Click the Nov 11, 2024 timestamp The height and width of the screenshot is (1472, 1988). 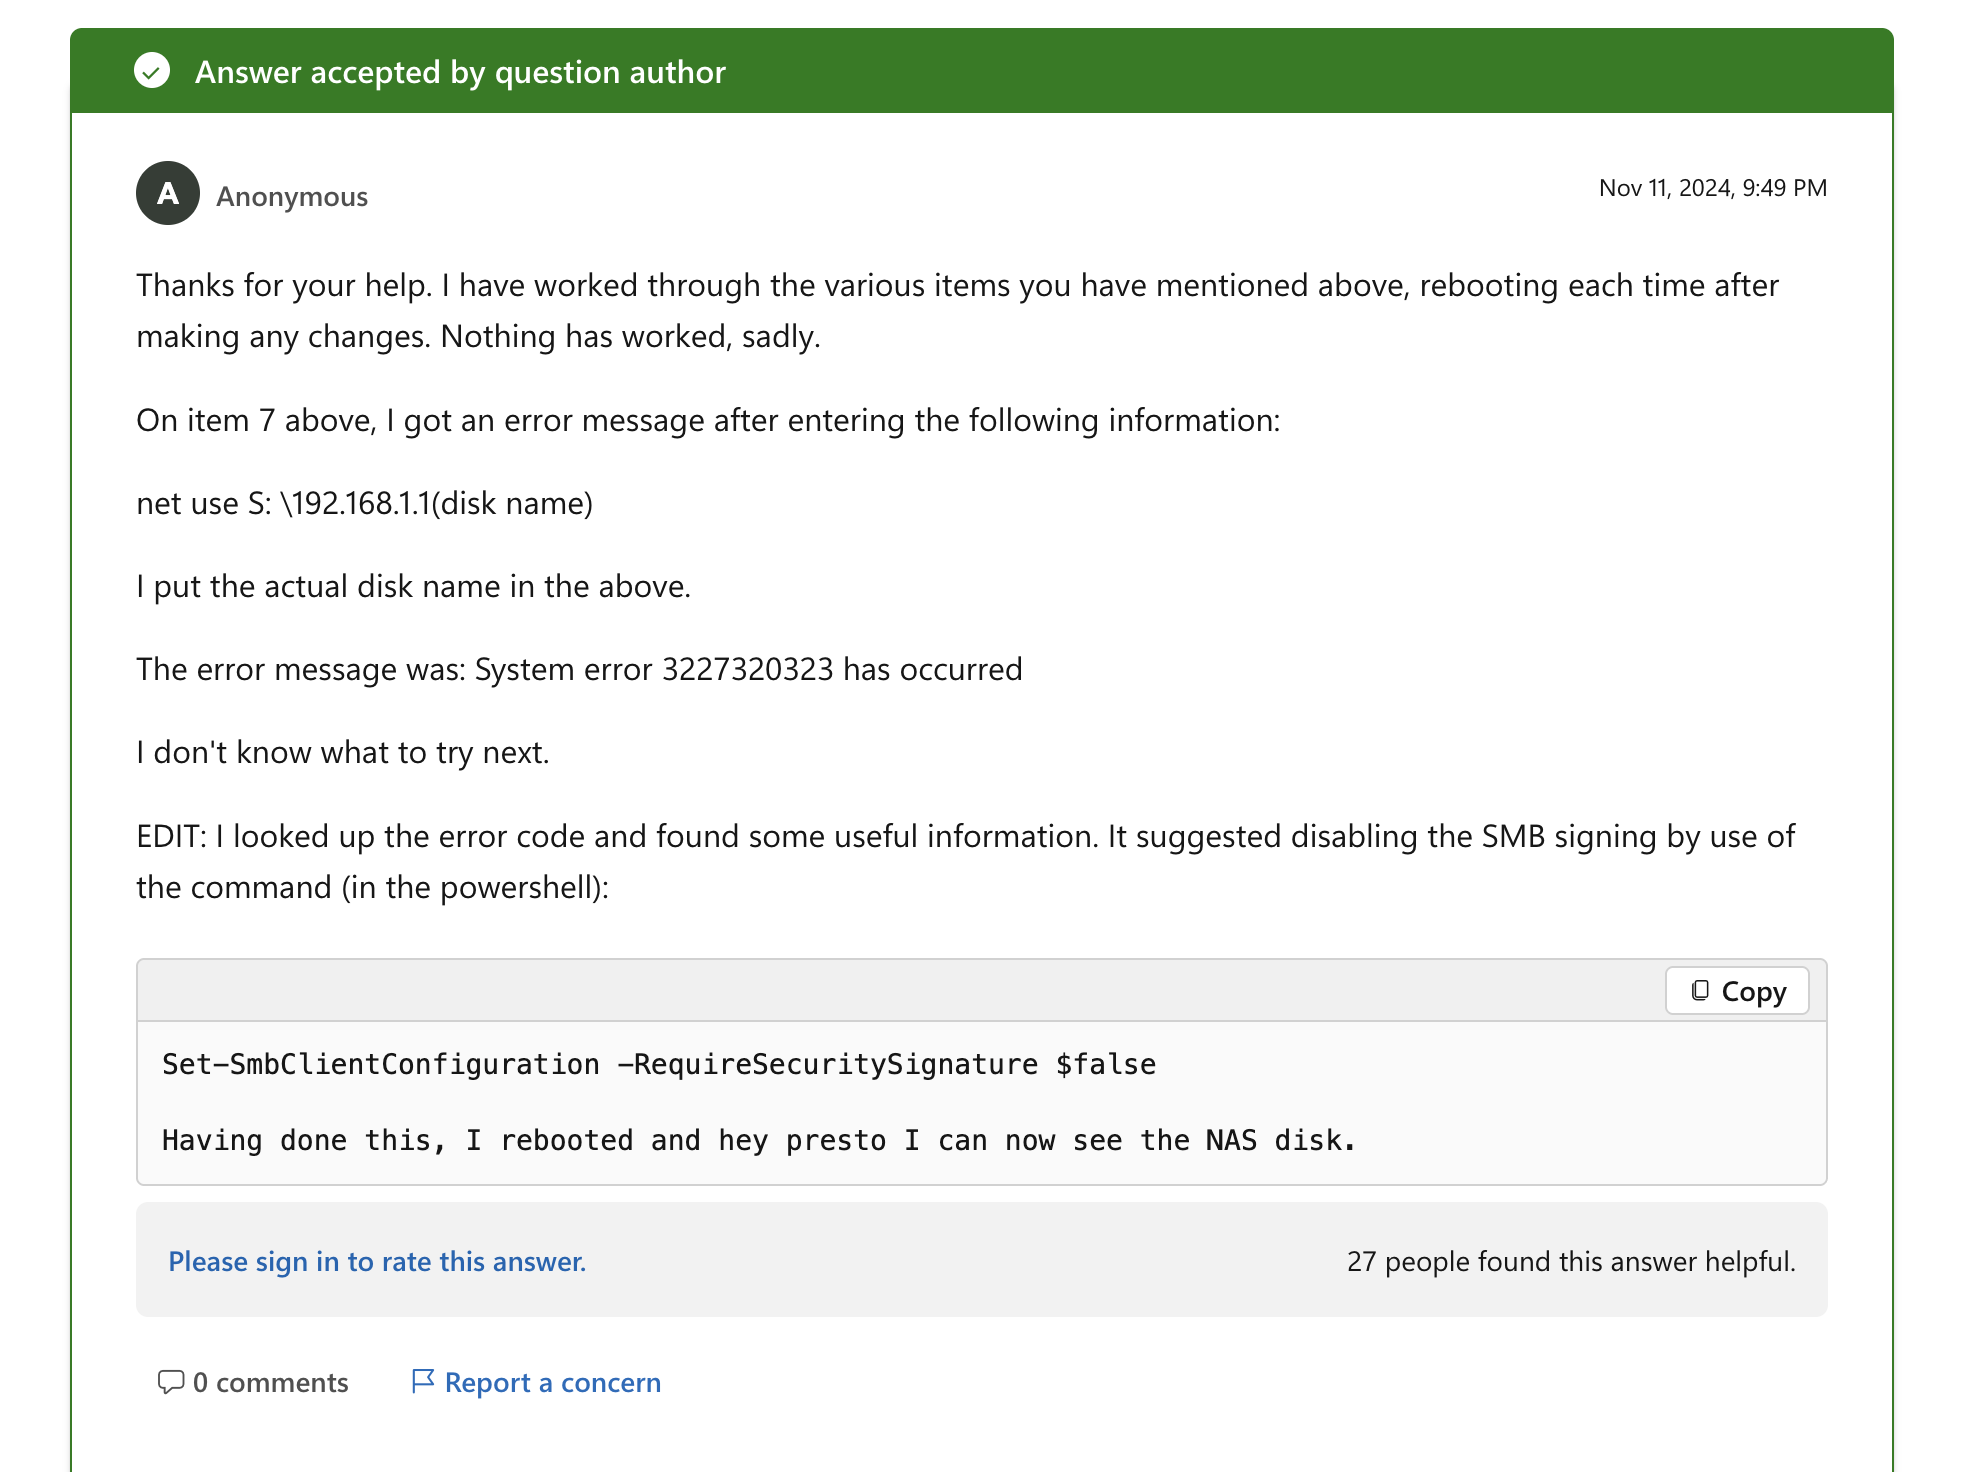(1712, 188)
